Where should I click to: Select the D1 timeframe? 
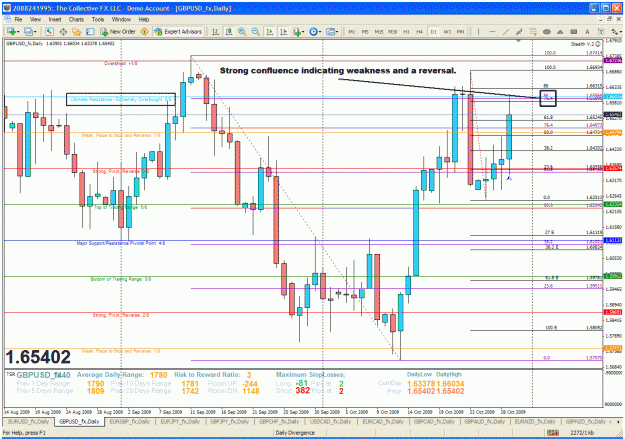(x=433, y=31)
